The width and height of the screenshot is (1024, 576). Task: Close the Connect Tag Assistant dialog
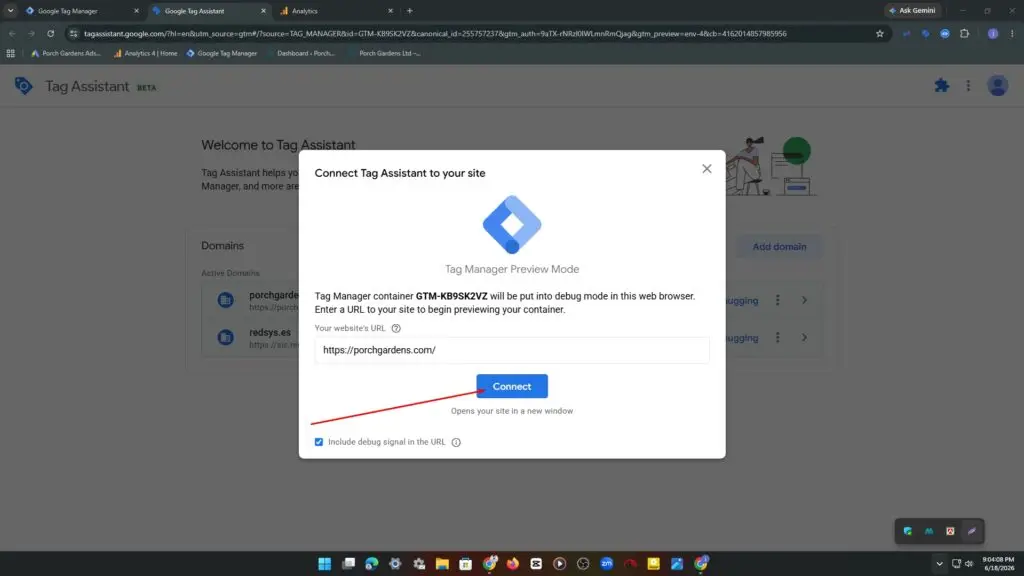(707, 168)
